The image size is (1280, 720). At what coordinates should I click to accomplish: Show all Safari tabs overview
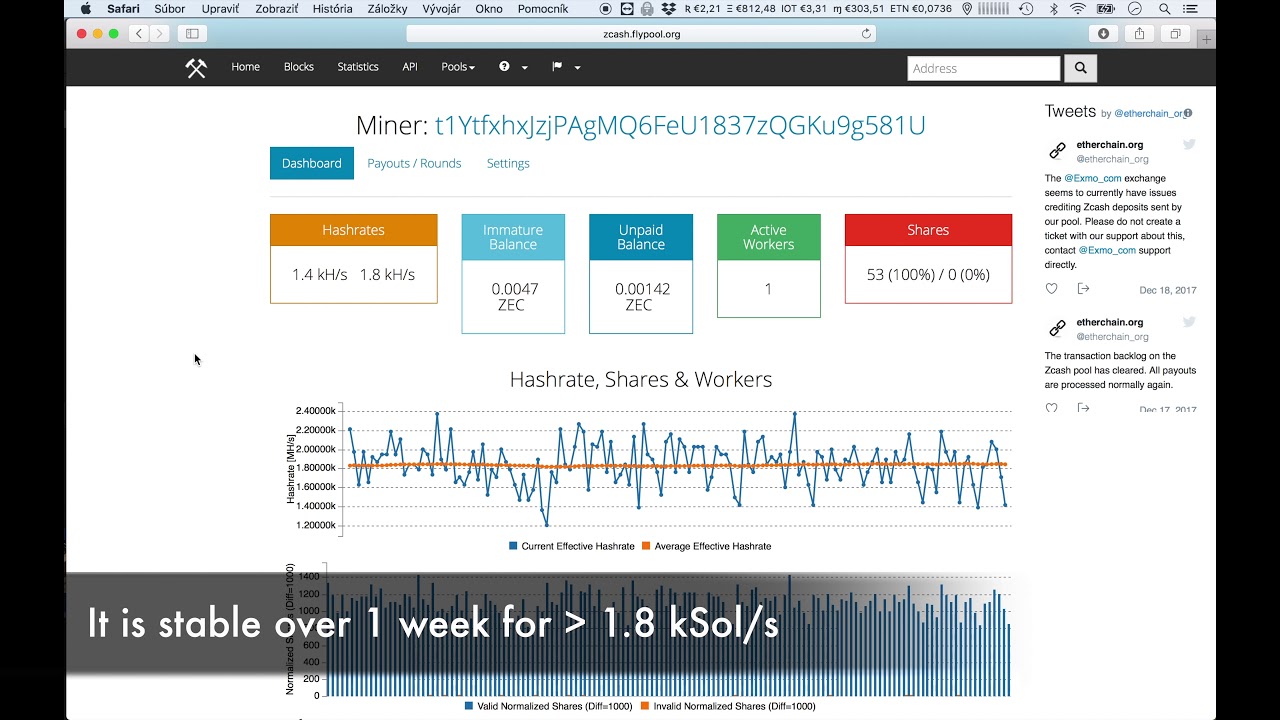coord(1175,33)
